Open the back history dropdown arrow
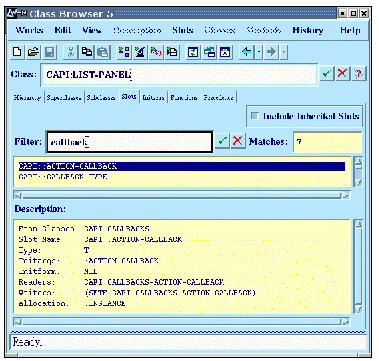 pos(259,52)
